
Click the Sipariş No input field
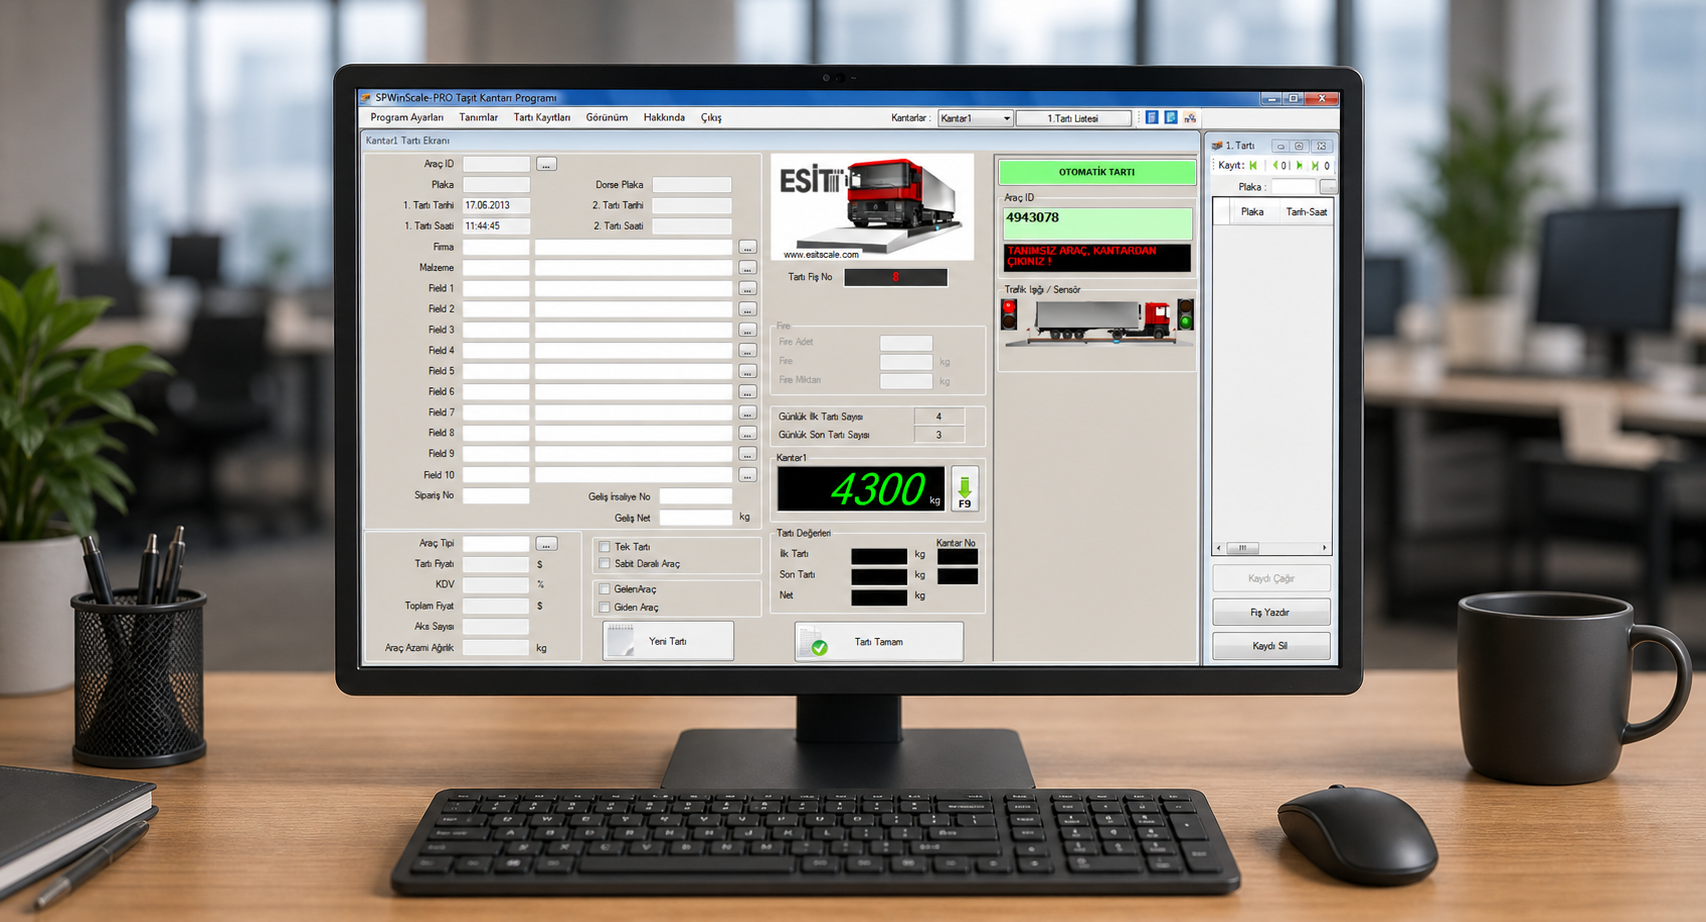pos(496,496)
